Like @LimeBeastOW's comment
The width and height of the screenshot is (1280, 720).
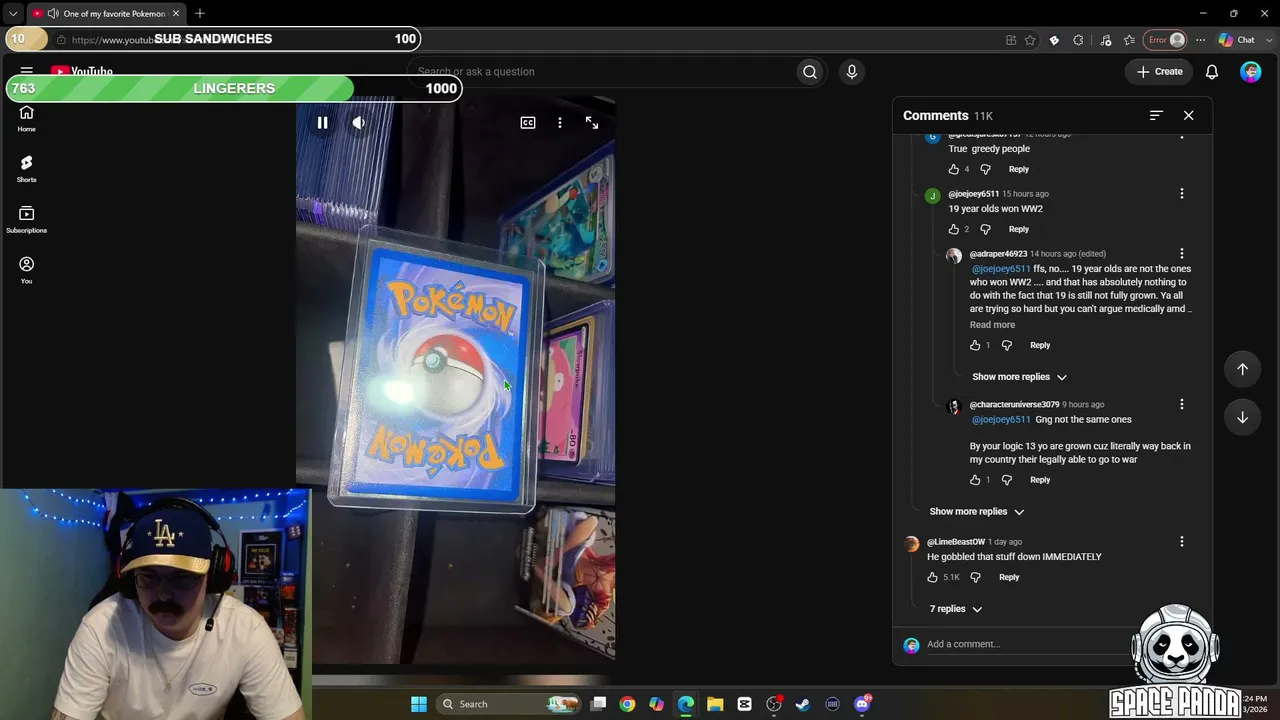pyautogui.click(x=932, y=578)
